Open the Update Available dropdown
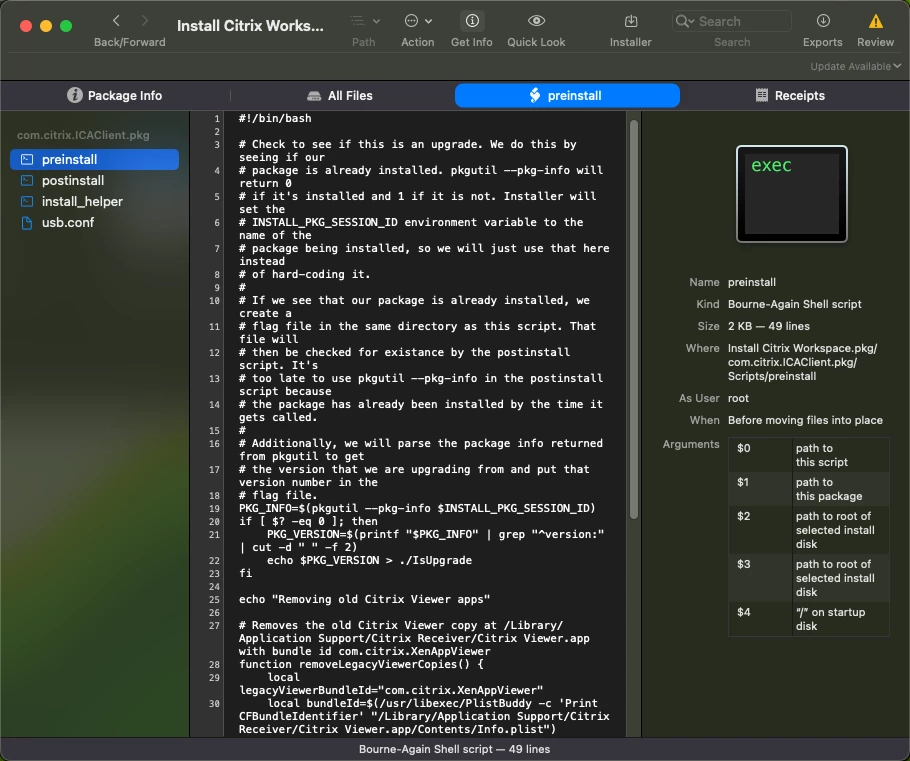 point(855,66)
